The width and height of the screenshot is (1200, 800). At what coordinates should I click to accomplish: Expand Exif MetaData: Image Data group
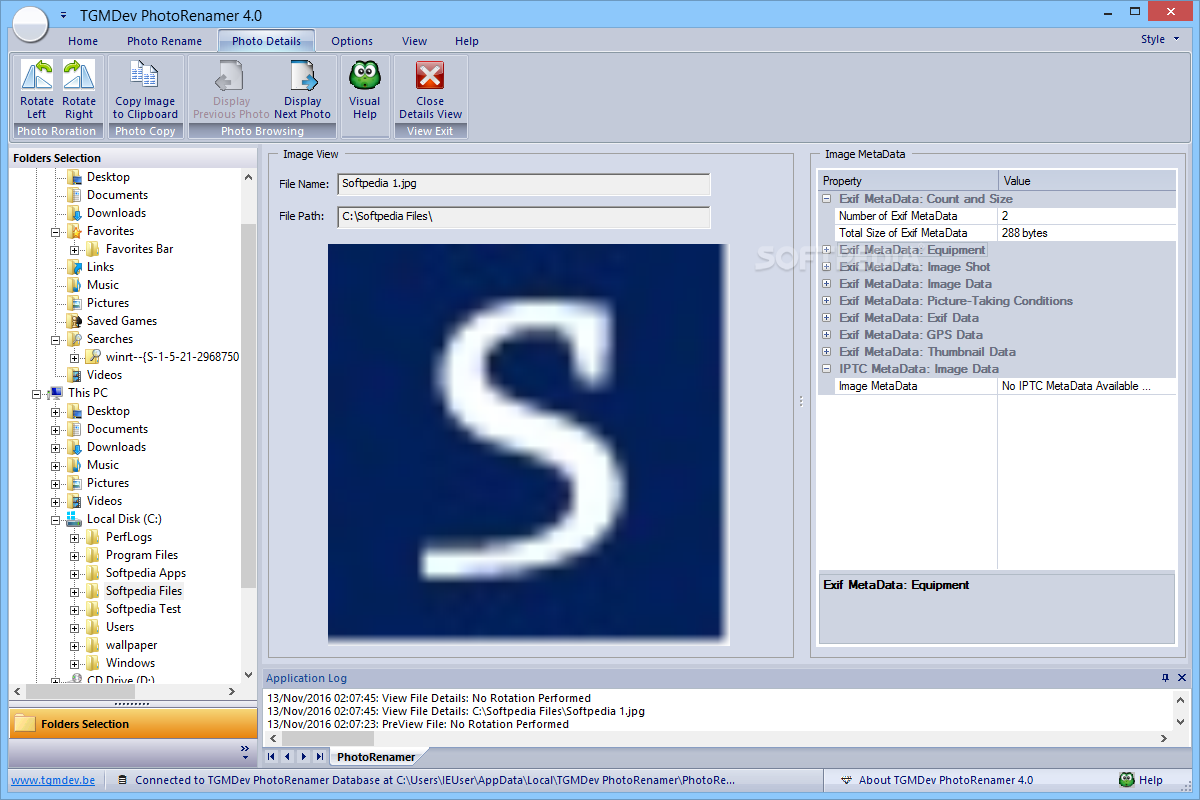tap(827, 284)
